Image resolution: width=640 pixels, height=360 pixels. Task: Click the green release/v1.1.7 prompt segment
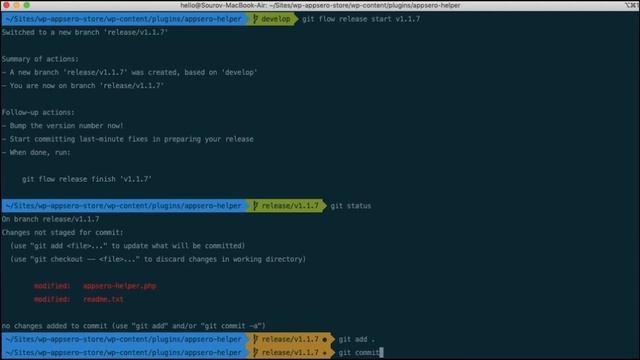coord(286,206)
